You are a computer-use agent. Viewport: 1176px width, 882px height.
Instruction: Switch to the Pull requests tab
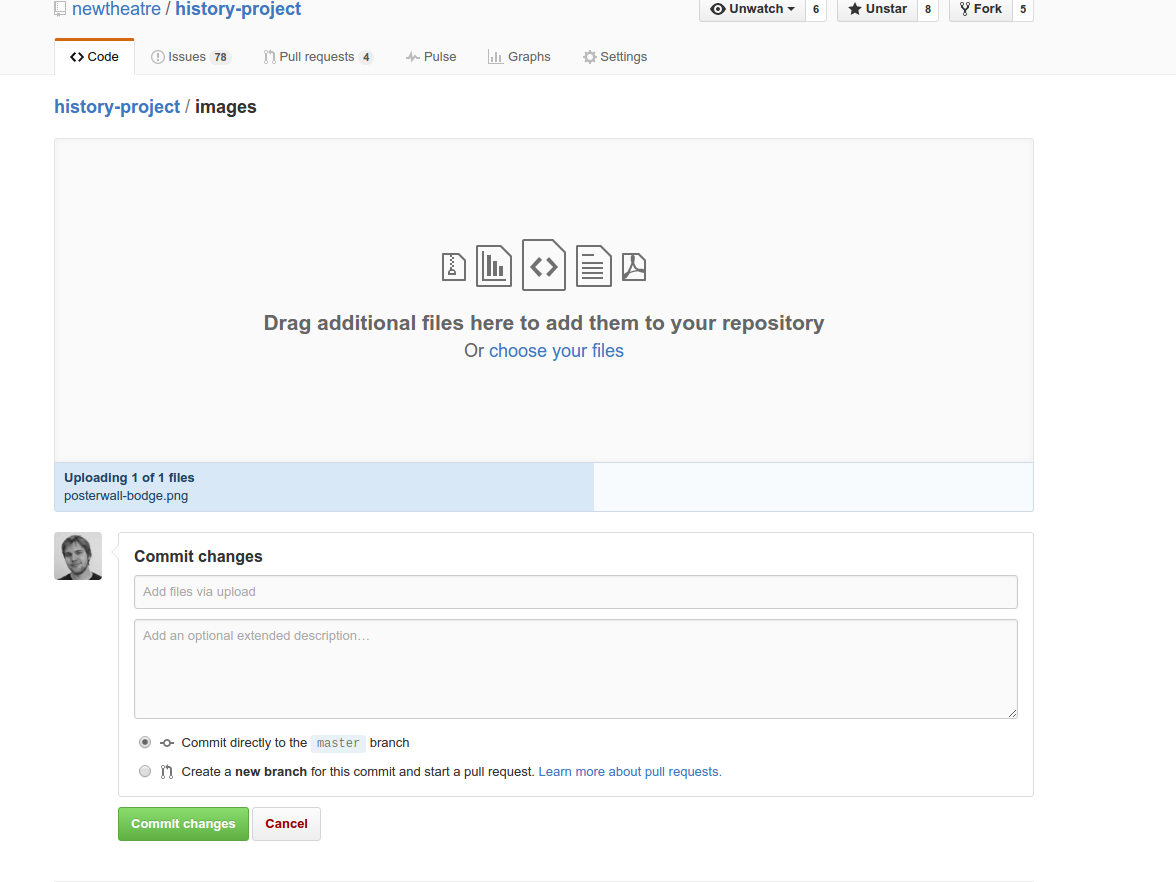tap(318, 57)
